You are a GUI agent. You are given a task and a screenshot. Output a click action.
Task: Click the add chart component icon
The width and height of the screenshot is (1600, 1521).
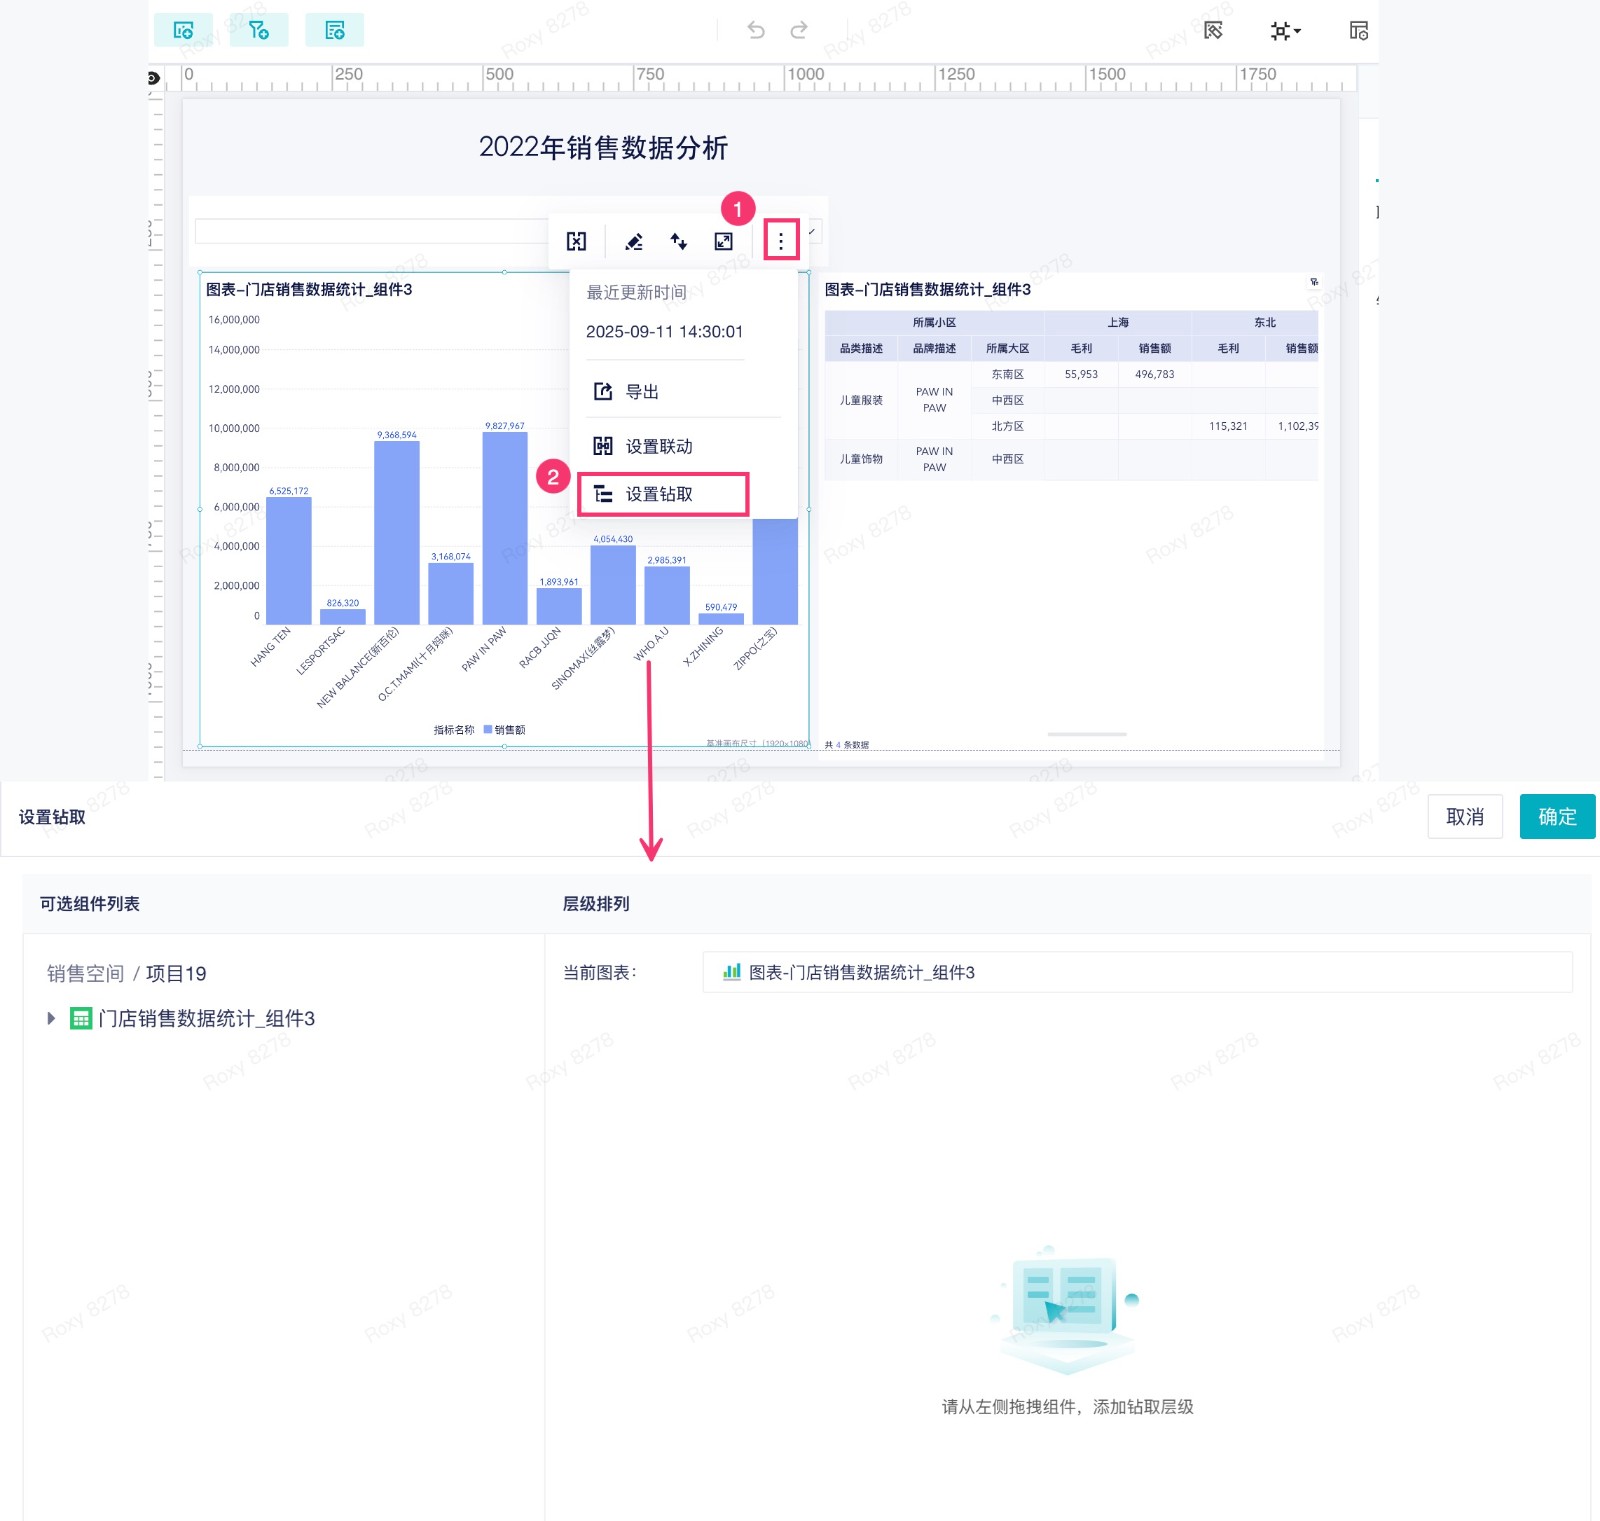click(183, 30)
